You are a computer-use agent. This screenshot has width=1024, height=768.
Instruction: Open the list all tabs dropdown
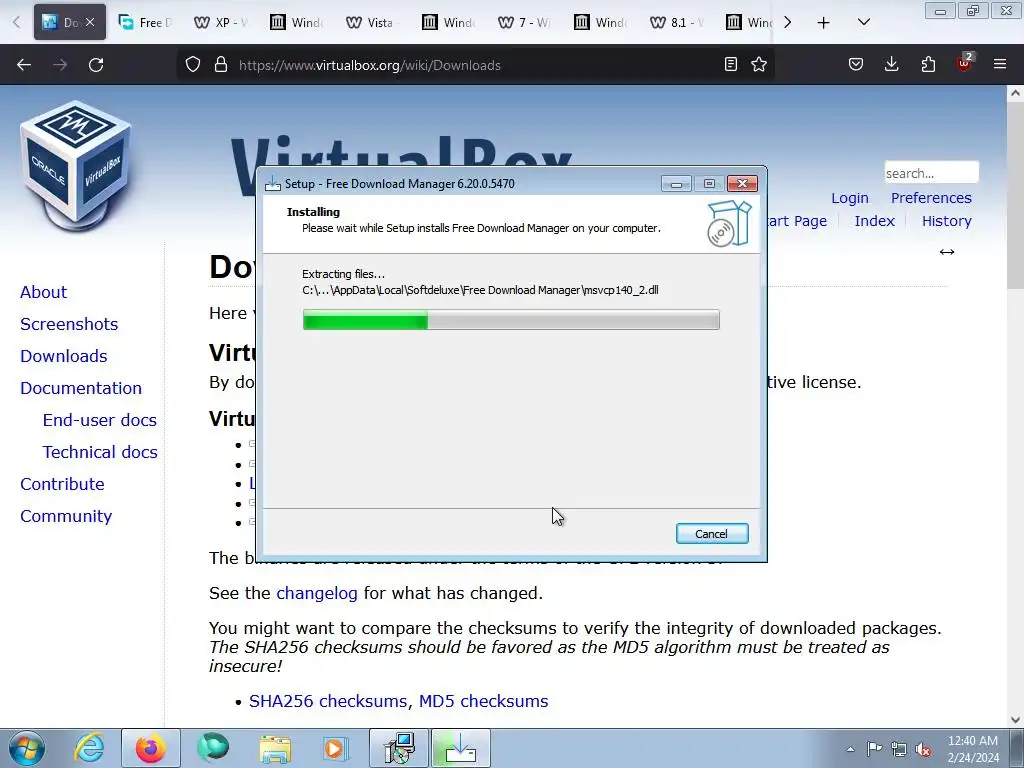(863, 22)
